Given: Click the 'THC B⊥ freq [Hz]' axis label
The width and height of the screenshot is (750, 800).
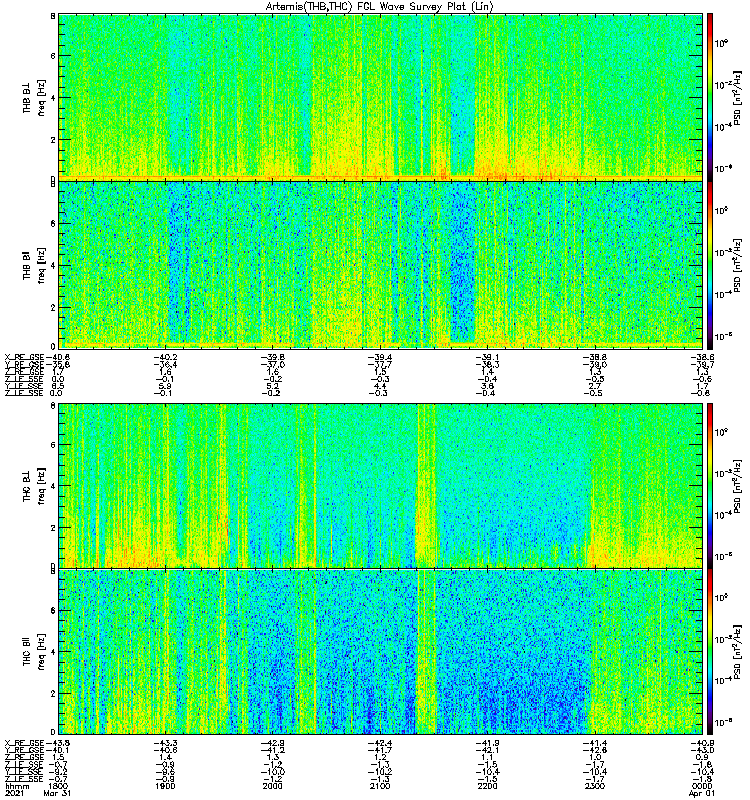Looking at the screenshot, I should pos(34,485).
